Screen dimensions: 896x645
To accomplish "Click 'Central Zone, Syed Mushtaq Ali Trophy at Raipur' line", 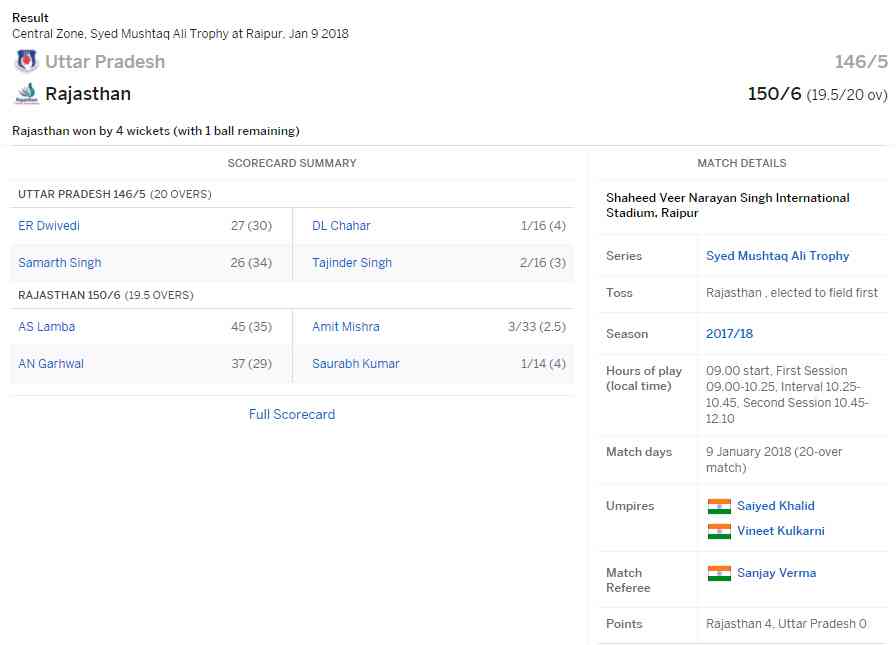I will coord(180,34).
